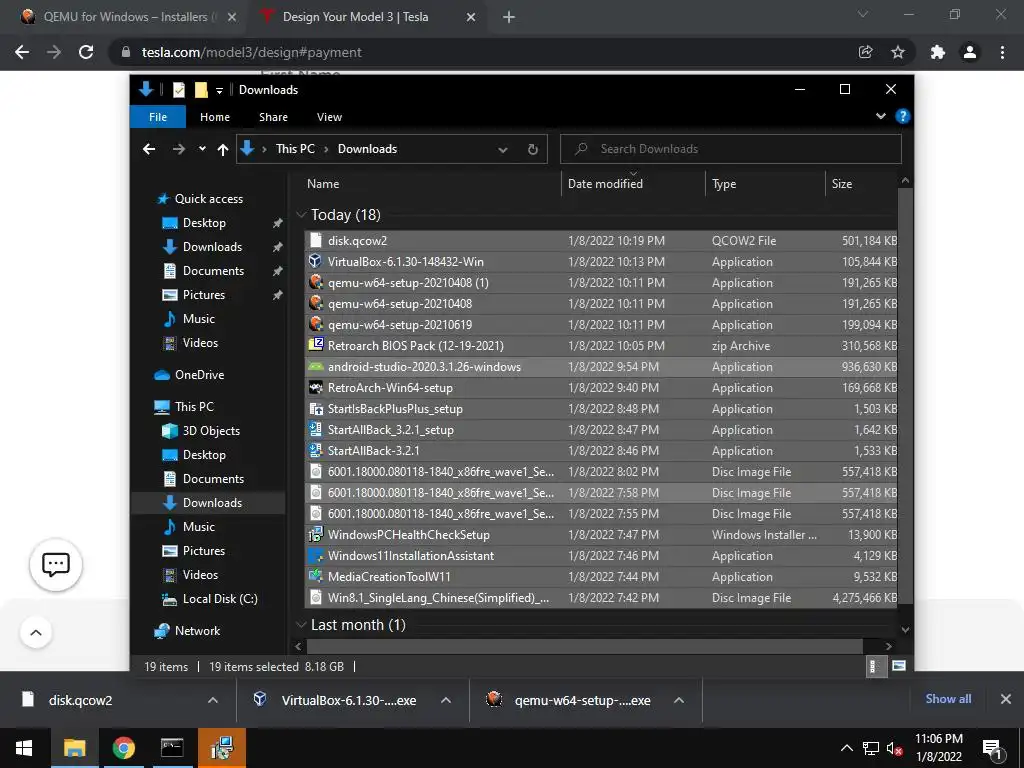Collapse the Today (18) group
The image size is (1024, 768).
301,215
